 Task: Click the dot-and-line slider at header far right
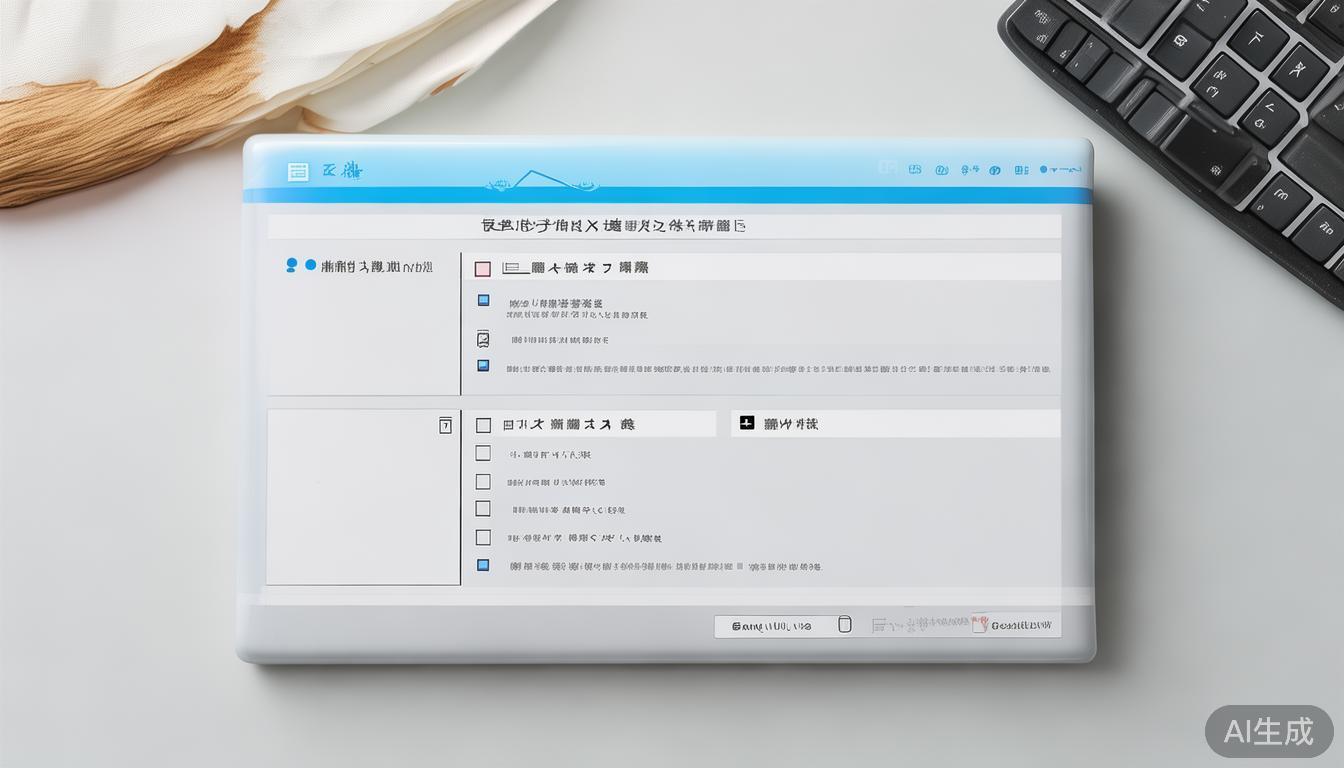pyautogui.click(x=1060, y=170)
